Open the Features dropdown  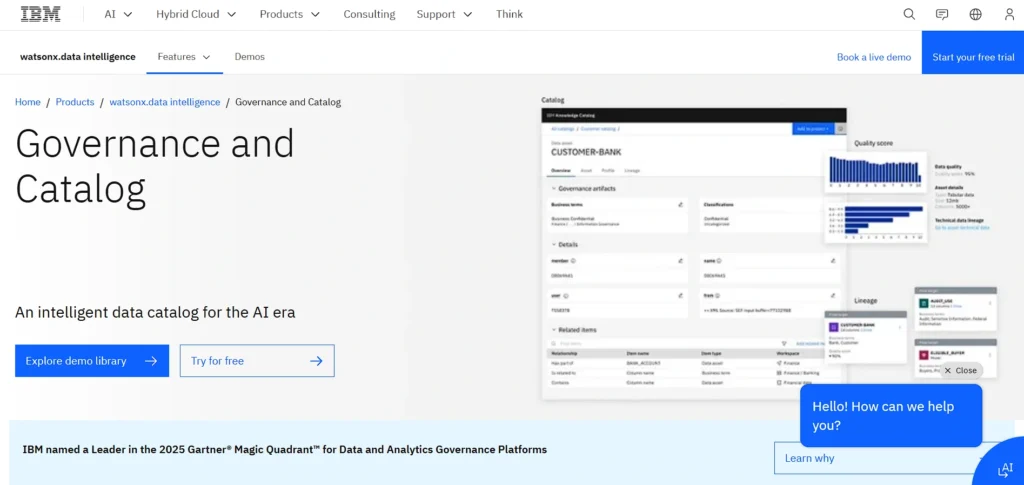coord(184,57)
